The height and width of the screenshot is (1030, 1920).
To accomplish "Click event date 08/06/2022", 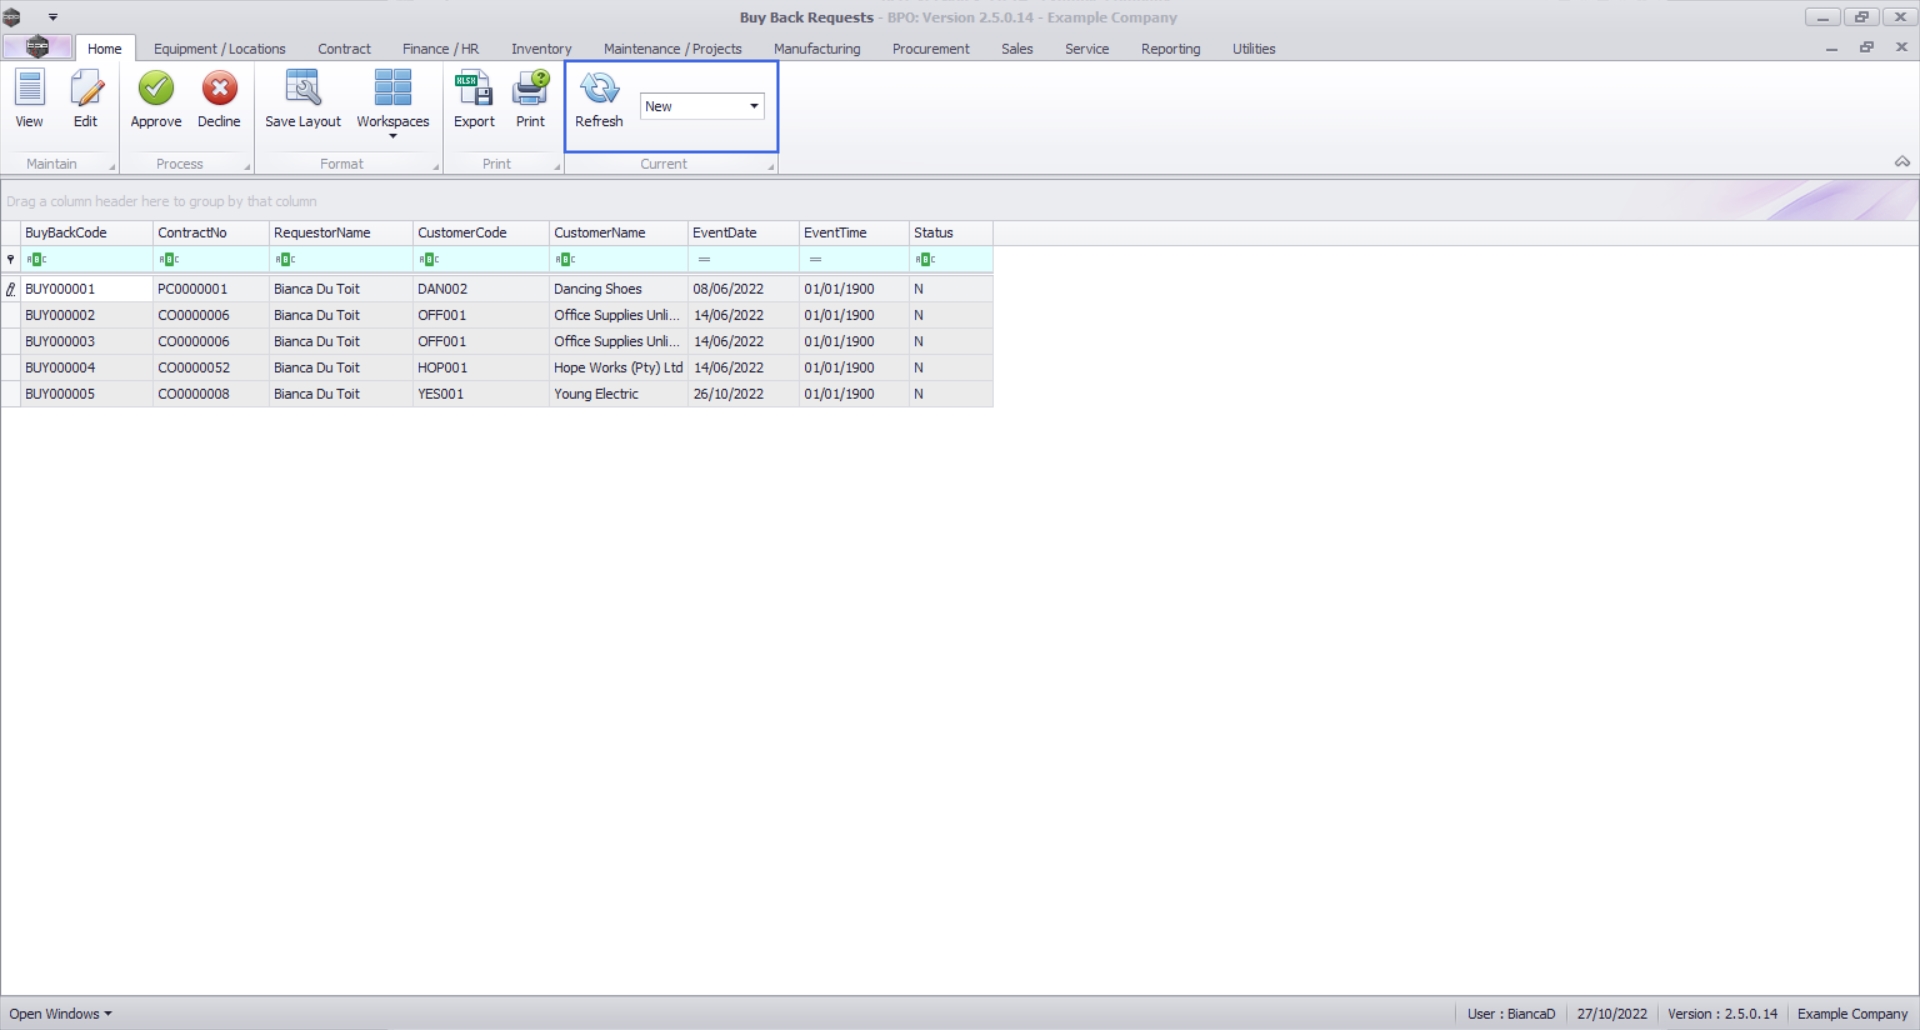I will coord(728,289).
